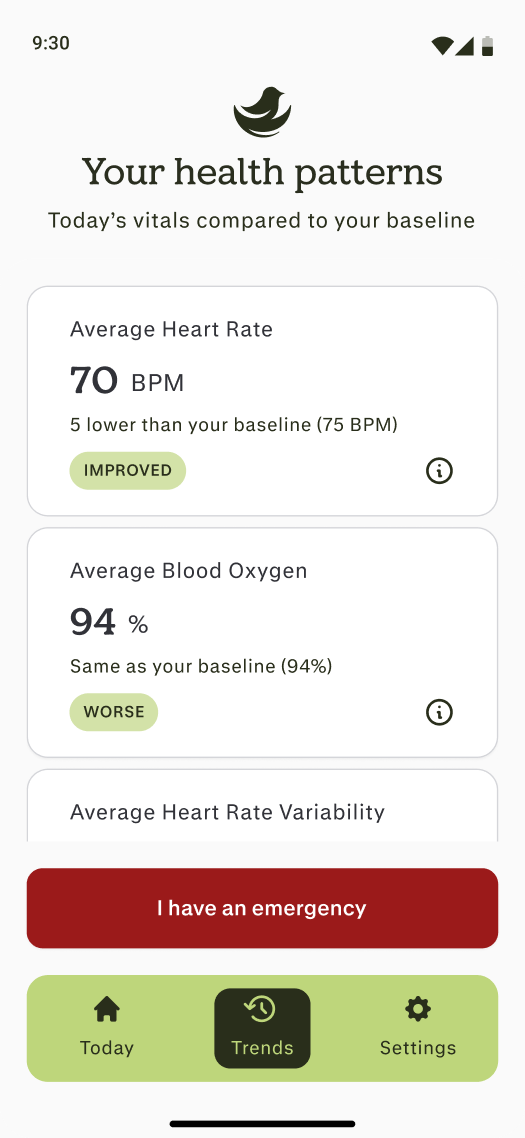
Task: Tap the info icon on Average Blood Oxygen card
Action: click(x=439, y=712)
